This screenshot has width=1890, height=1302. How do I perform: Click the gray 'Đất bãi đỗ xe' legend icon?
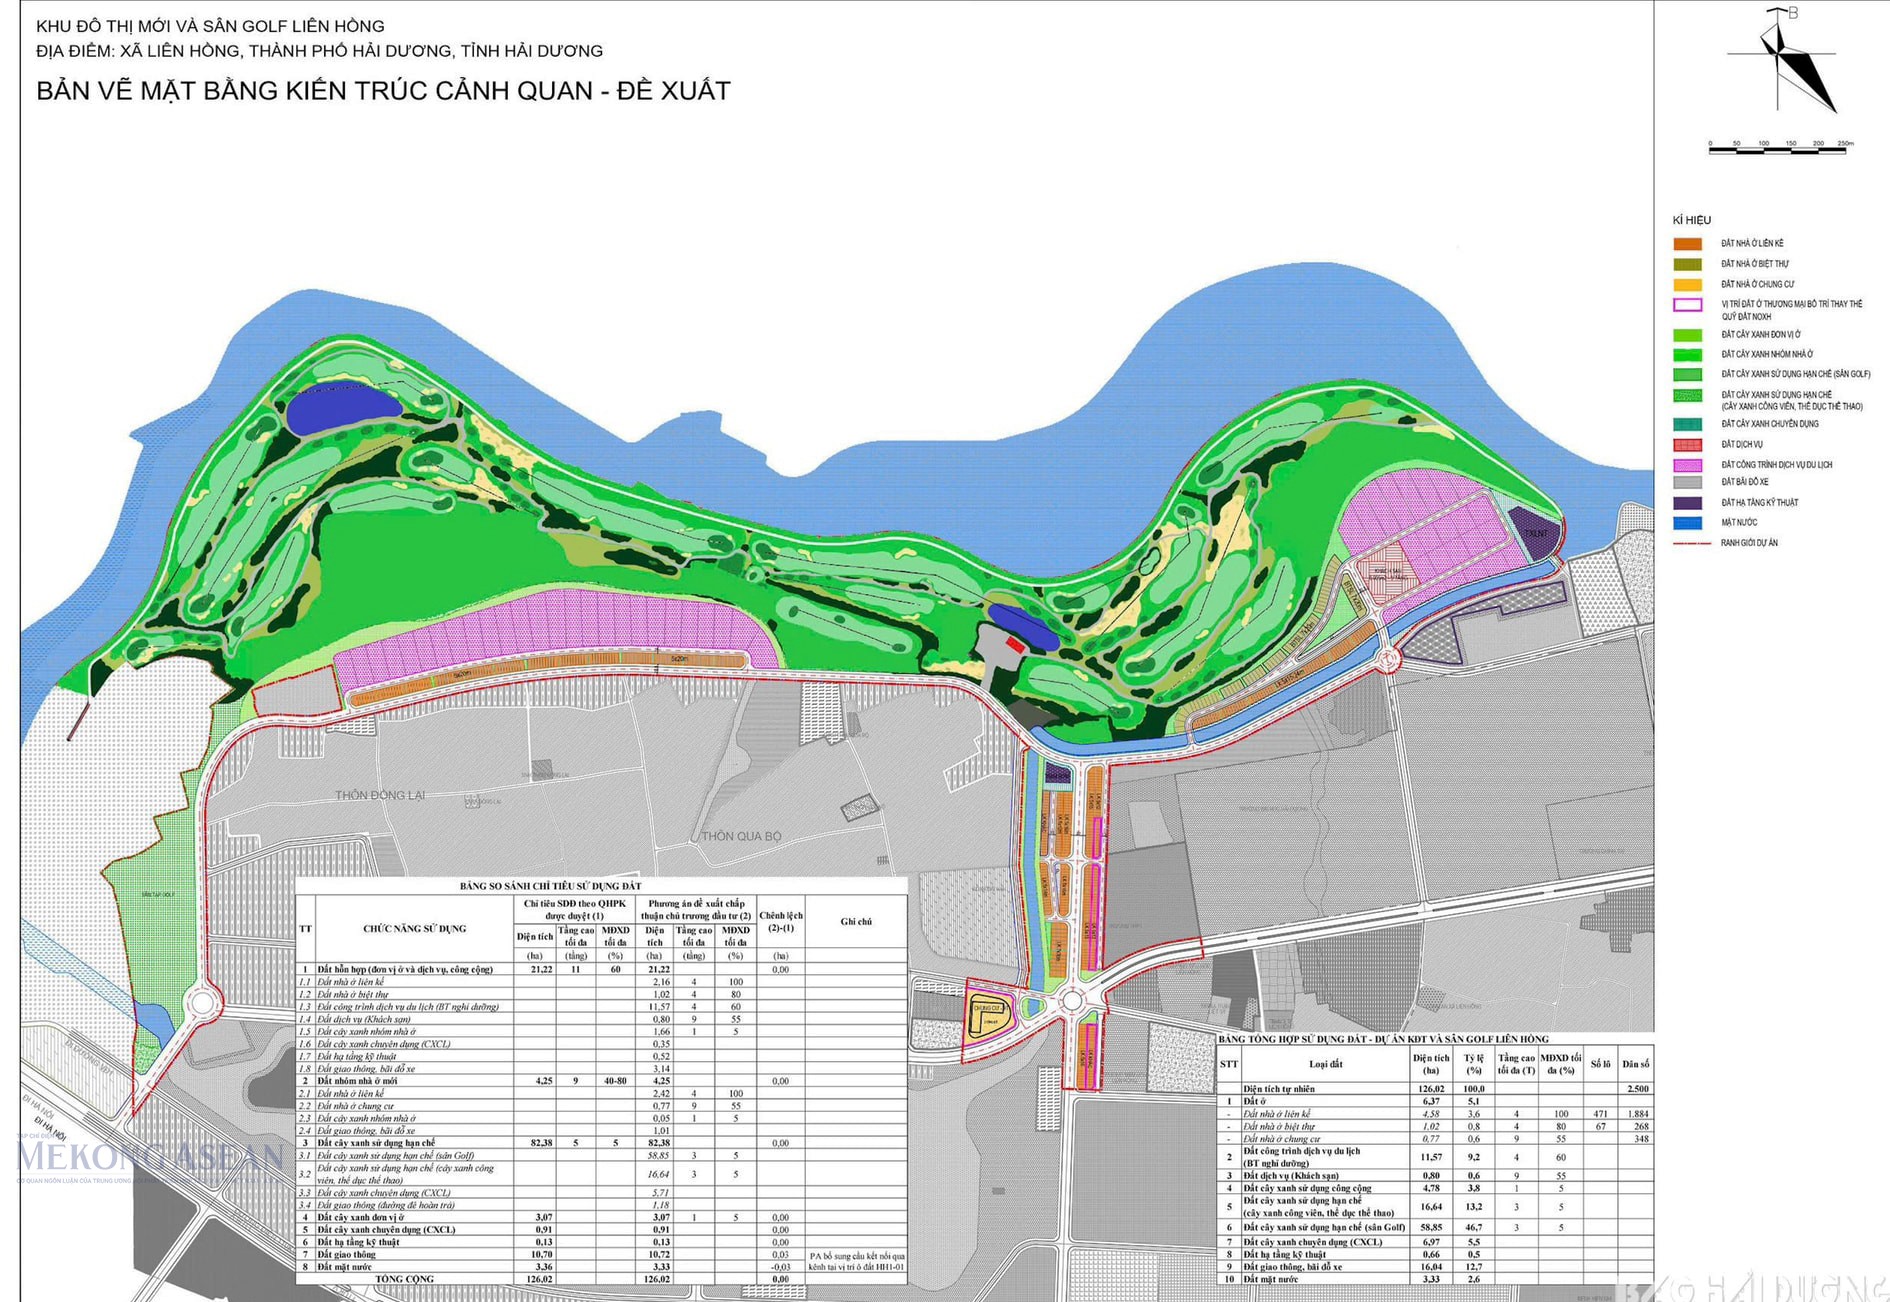coord(1687,483)
